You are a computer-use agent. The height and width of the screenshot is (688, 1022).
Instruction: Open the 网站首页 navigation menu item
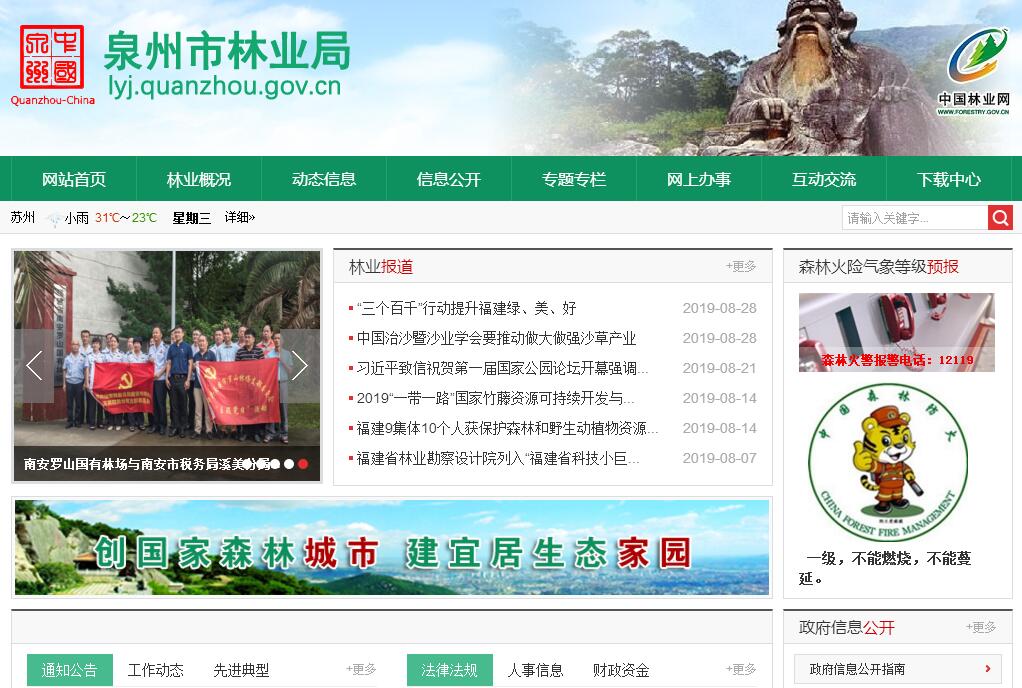pos(74,180)
